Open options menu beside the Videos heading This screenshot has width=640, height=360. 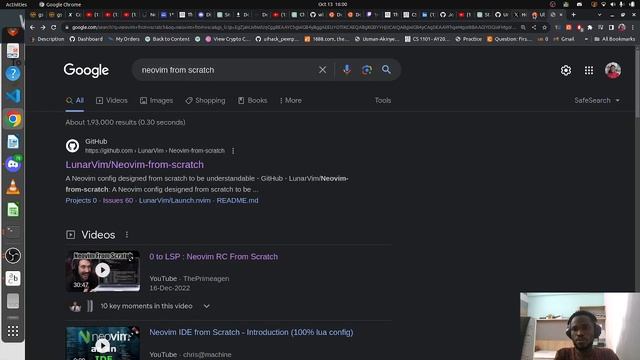pos(127,235)
